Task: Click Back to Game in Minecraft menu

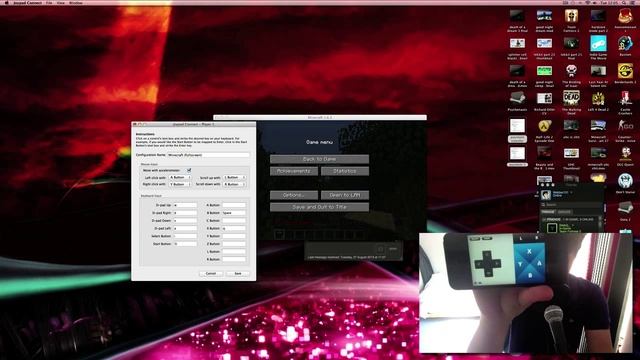Action: pos(319,159)
